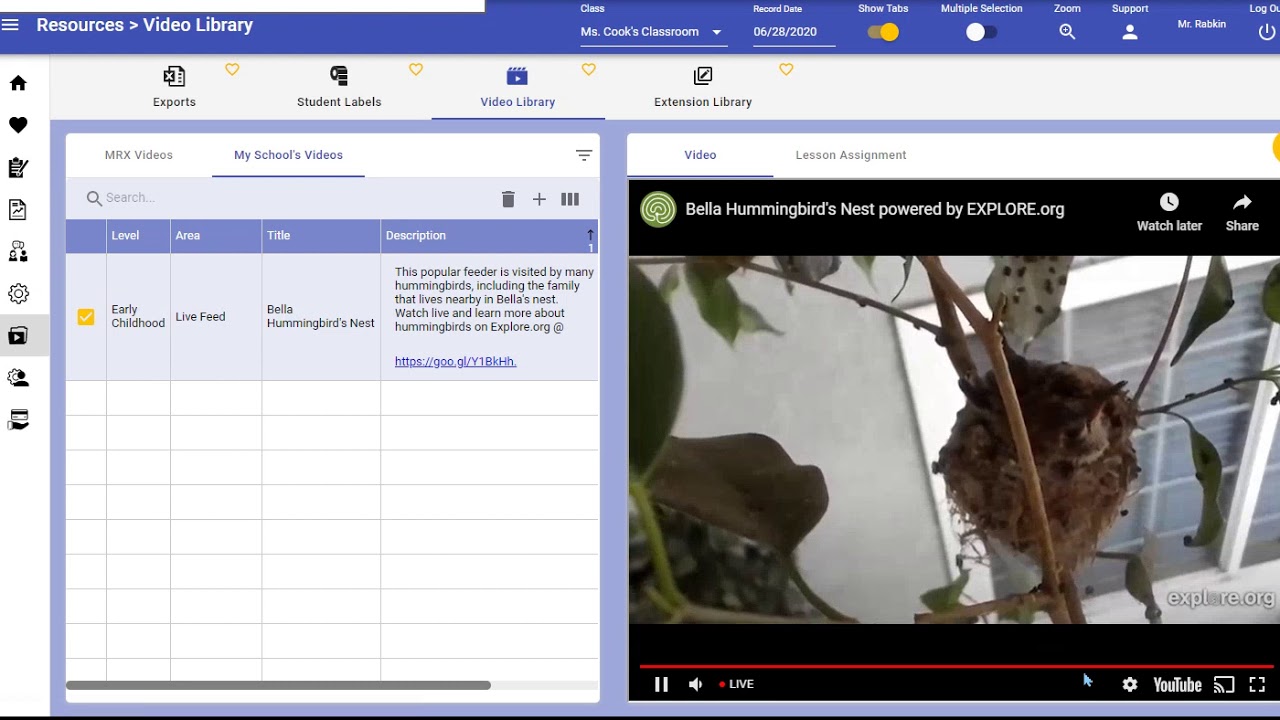Open the MRX Videos tab
This screenshot has width=1280, height=720.
pyautogui.click(x=139, y=155)
